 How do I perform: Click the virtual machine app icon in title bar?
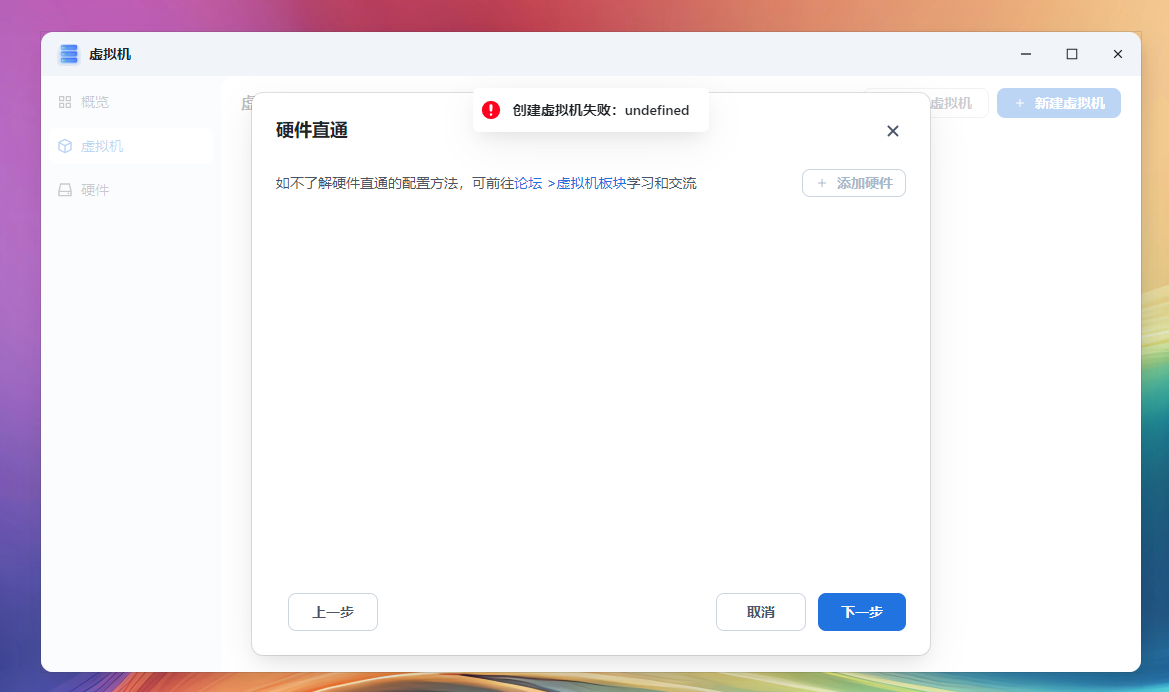(x=68, y=54)
